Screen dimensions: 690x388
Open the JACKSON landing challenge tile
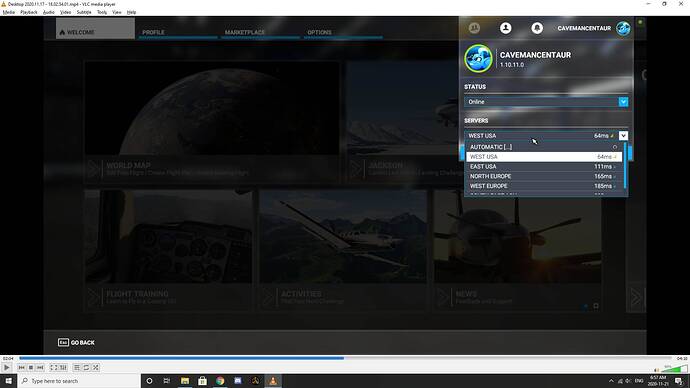click(402, 122)
